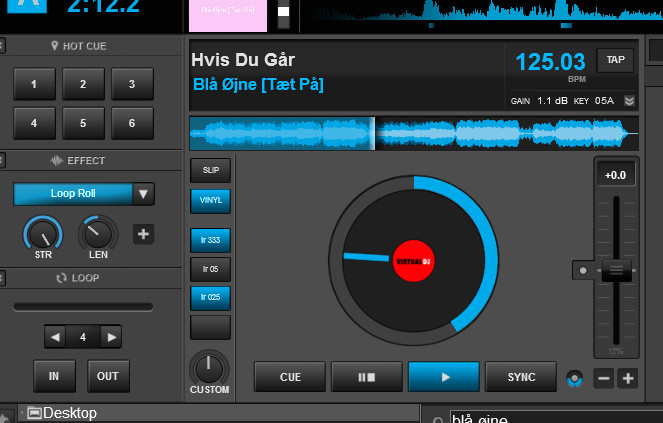Trigger hot cue 3 pad

pos(132,84)
